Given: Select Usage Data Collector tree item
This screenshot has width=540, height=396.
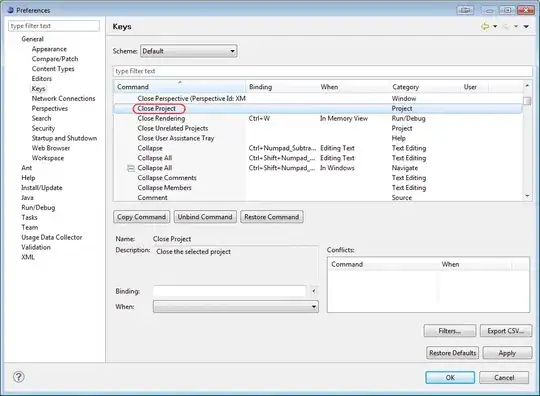Looking at the screenshot, I should point(52,237).
